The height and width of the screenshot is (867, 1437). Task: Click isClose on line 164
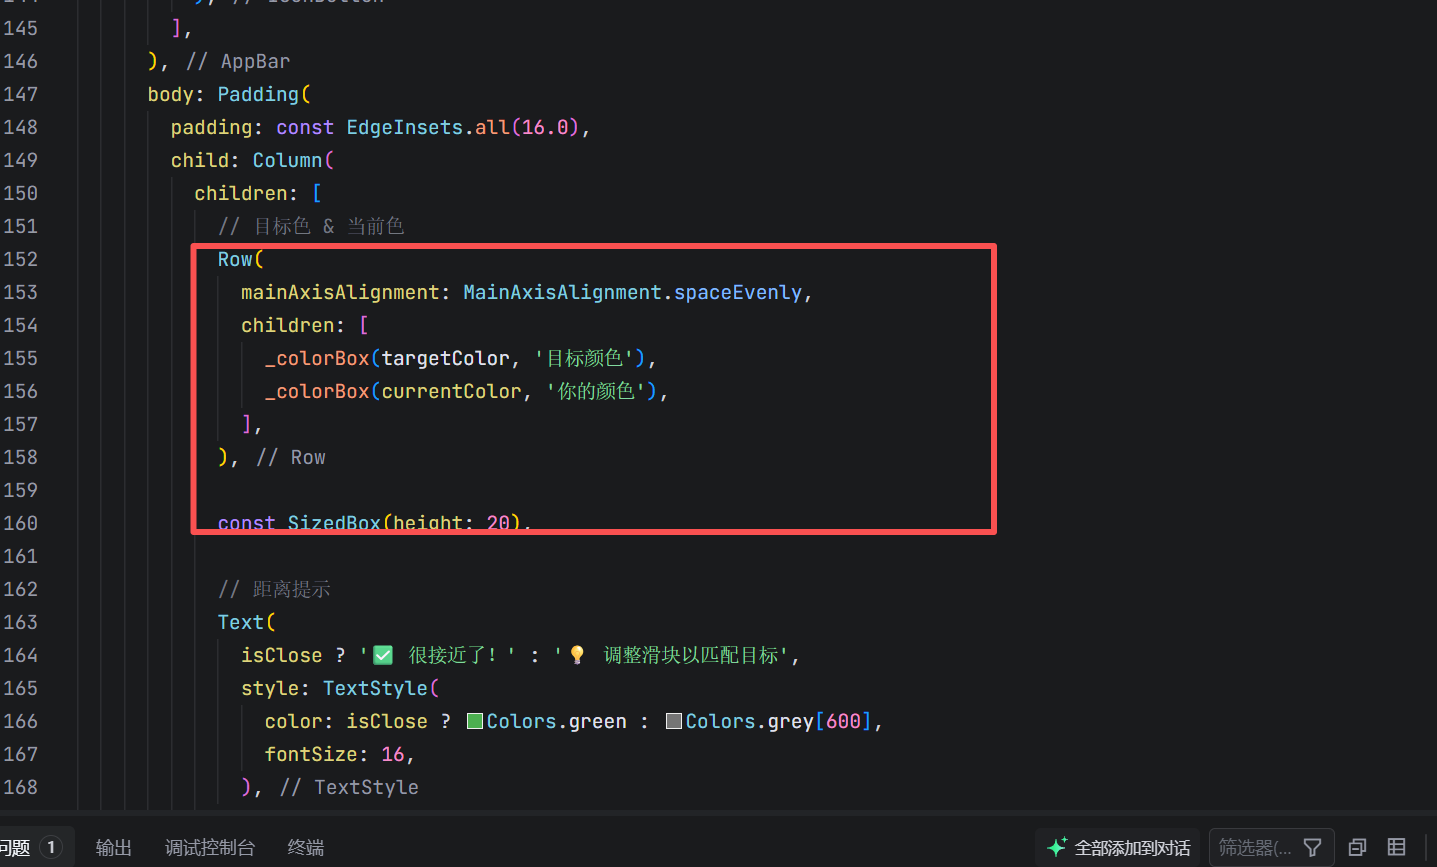[x=282, y=655]
